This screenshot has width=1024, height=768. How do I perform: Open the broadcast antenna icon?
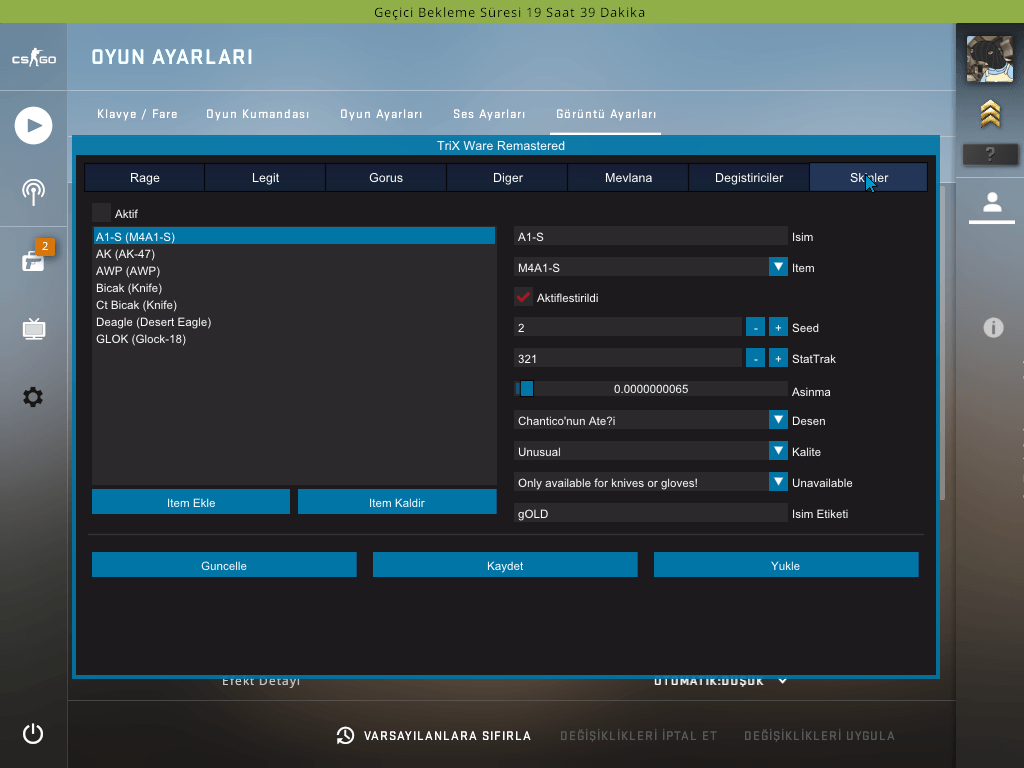[33, 192]
